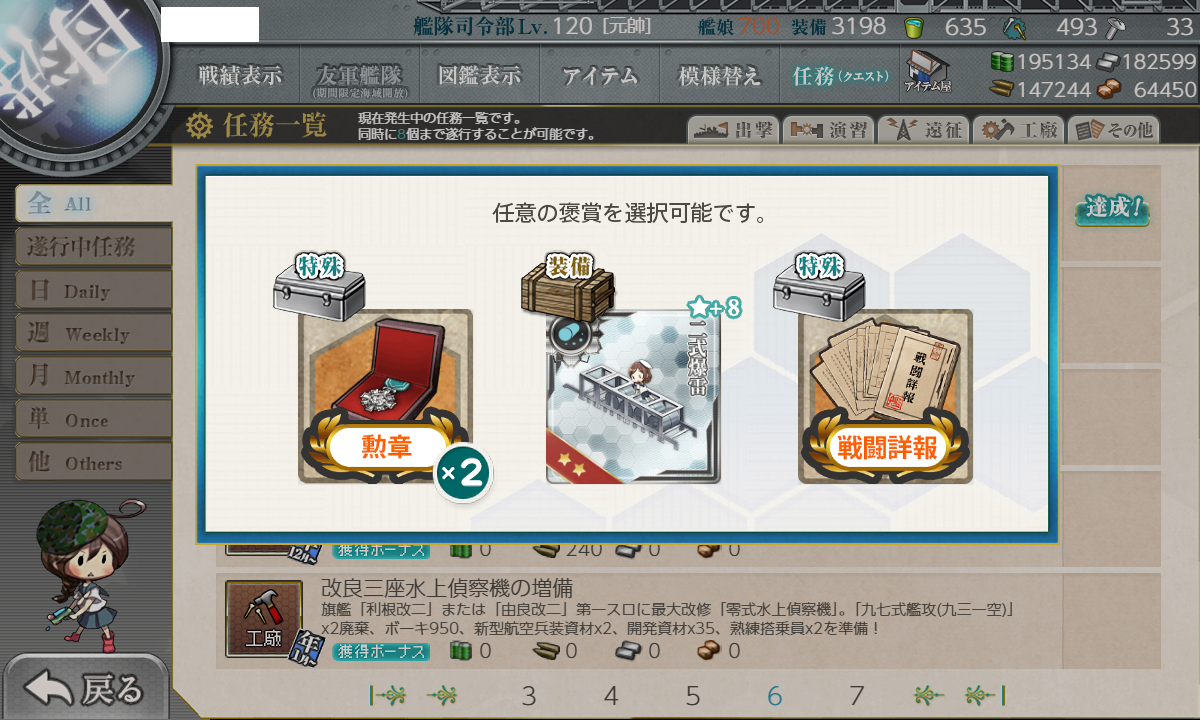The image size is (1200, 720).
Task: Jump to the first quest page
Action: click(389, 695)
